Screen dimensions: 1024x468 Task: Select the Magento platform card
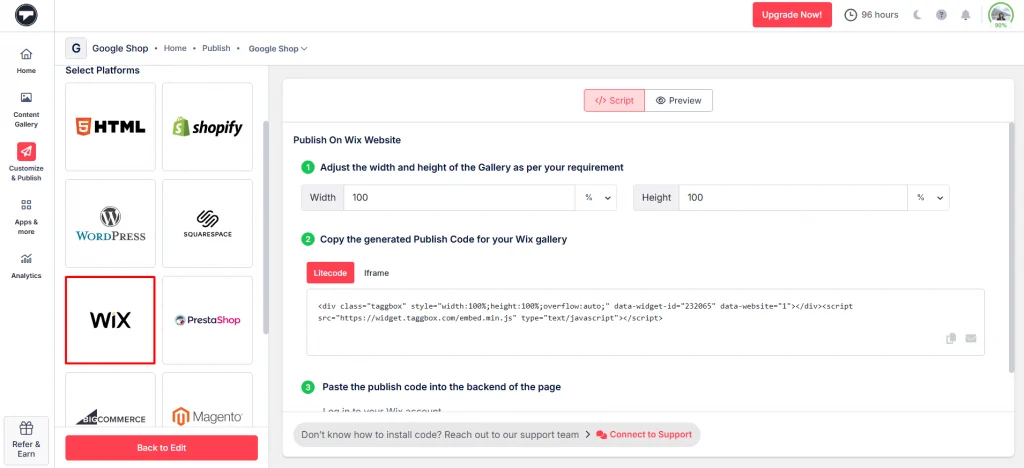click(207, 399)
